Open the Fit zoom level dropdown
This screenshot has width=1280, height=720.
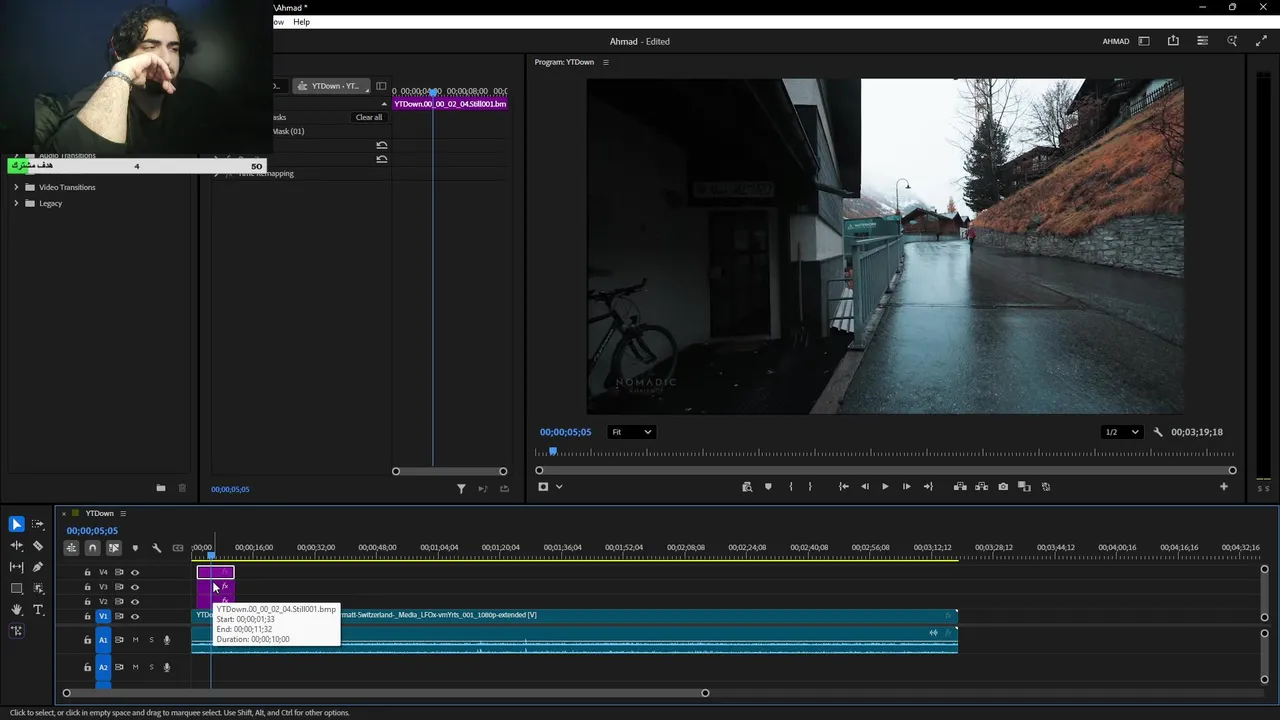(631, 432)
